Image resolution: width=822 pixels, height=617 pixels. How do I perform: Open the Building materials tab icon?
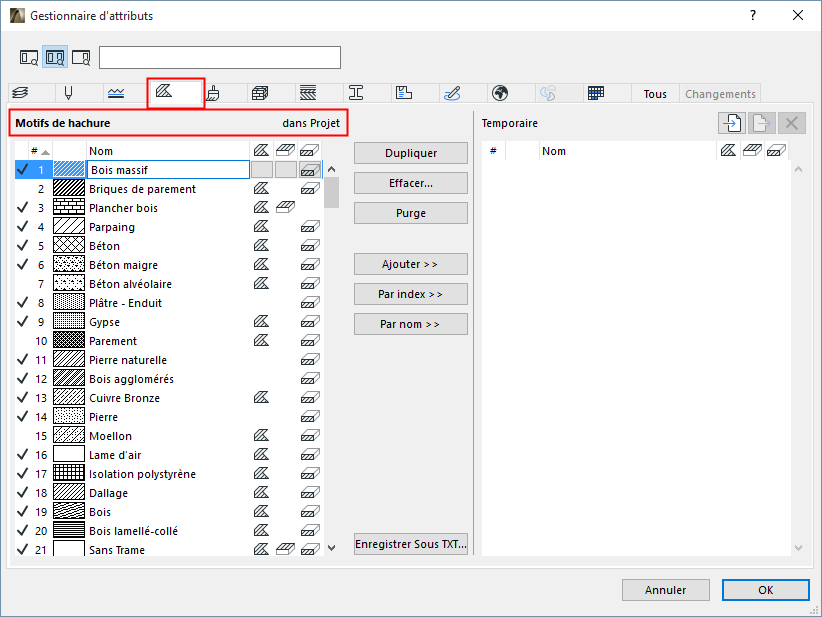click(x=260, y=93)
